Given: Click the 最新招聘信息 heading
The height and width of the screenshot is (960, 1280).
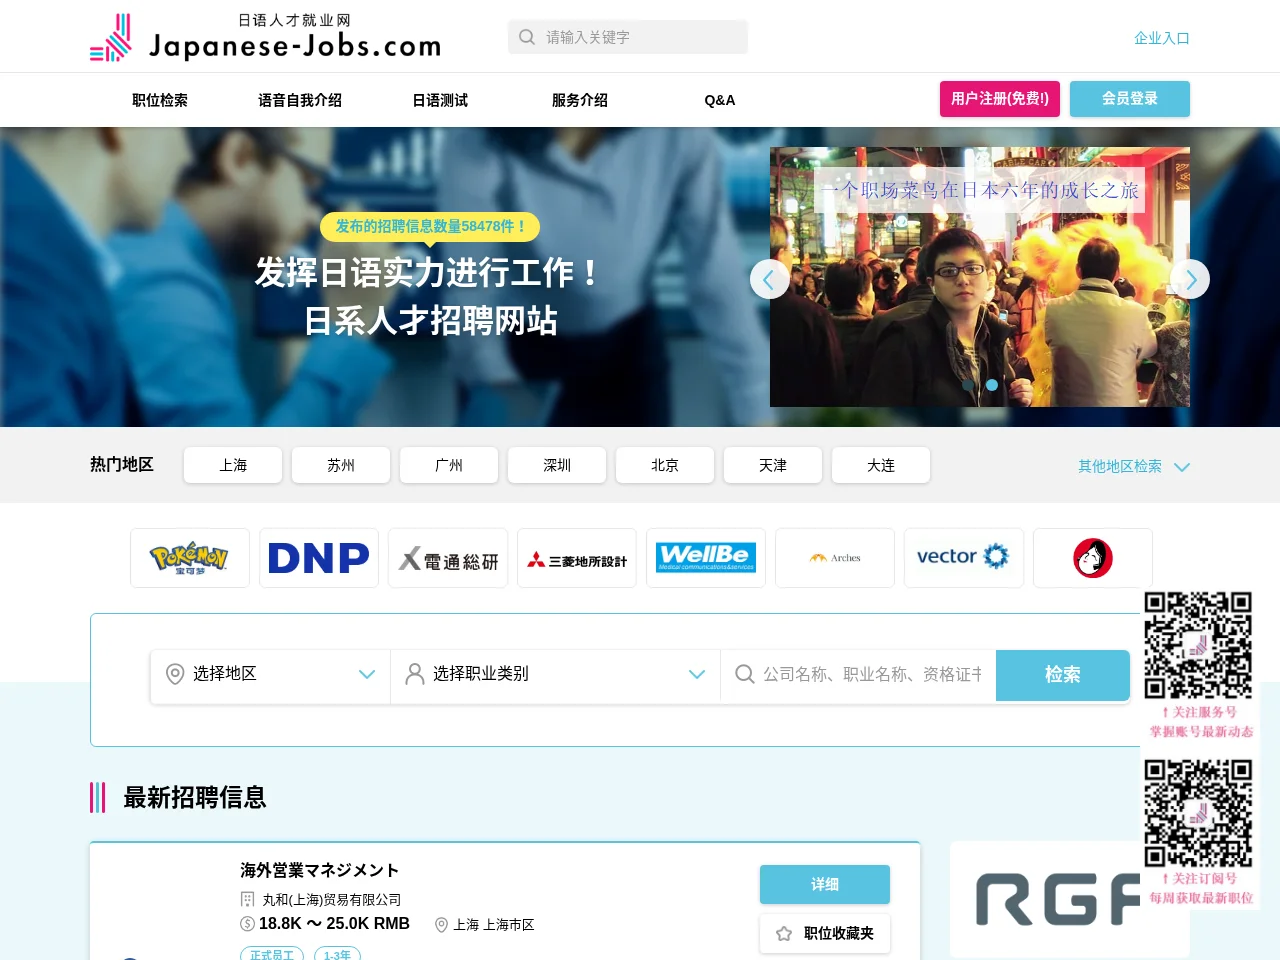Looking at the screenshot, I should 195,797.
